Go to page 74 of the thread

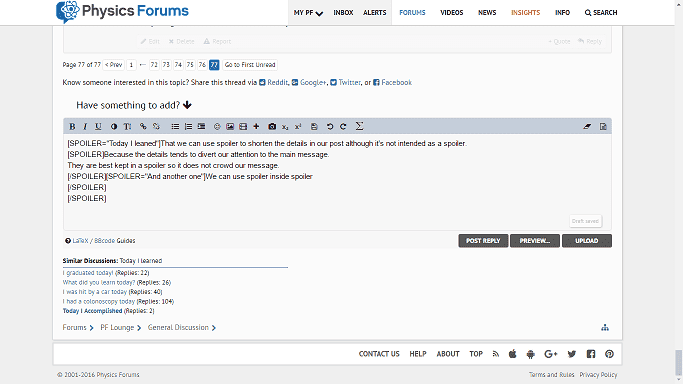pyautogui.click(x=178, y=65)
